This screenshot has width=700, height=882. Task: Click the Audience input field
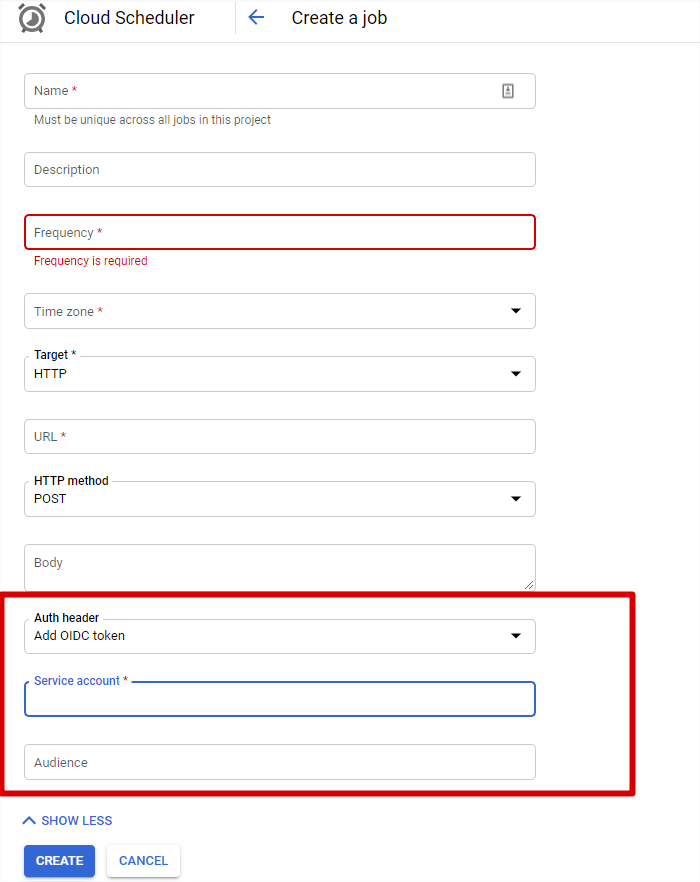(279, 762)
